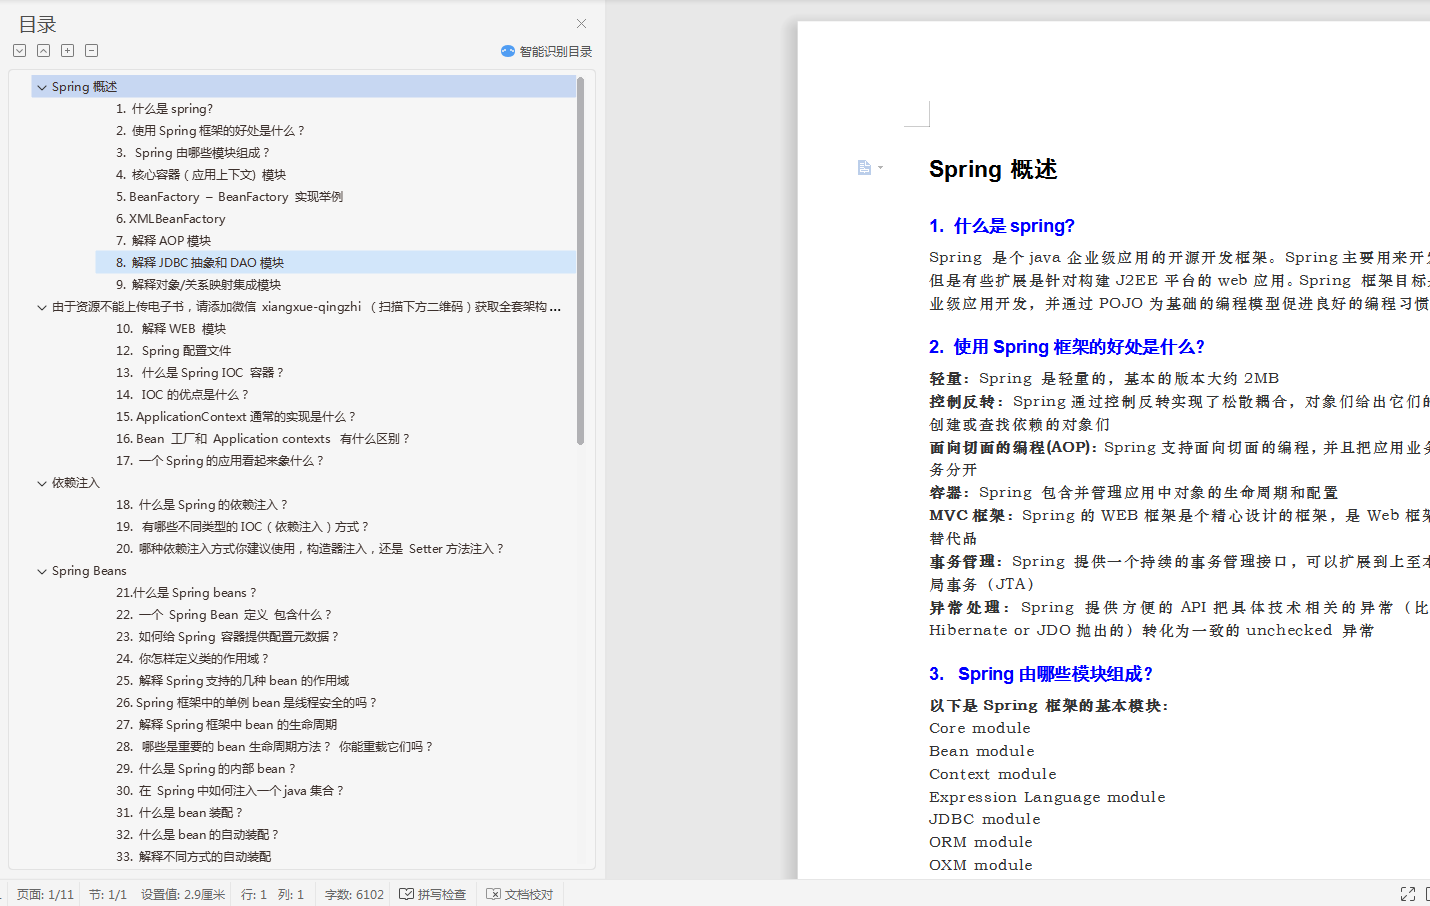The width and height of the screenshot is (1430, 906).
Task: Go to 8. 解释 JDBC 抽象和 DAO 模块
Action: [x=200, y=263]
